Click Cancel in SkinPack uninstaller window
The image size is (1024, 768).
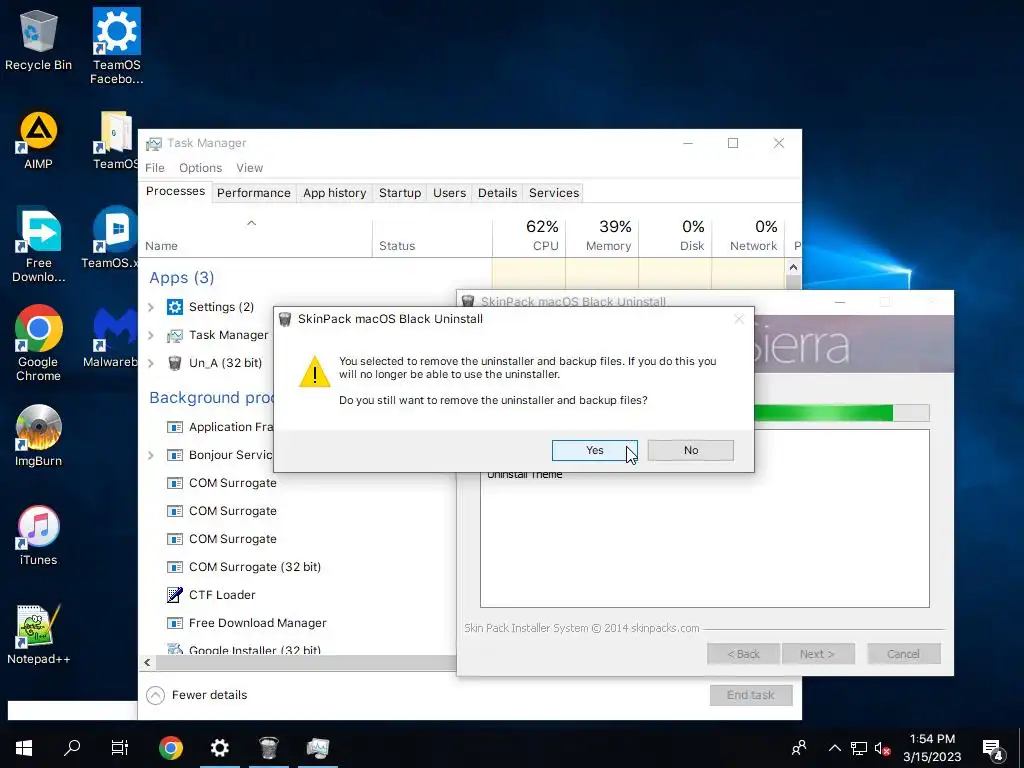(x=903, y=654)
